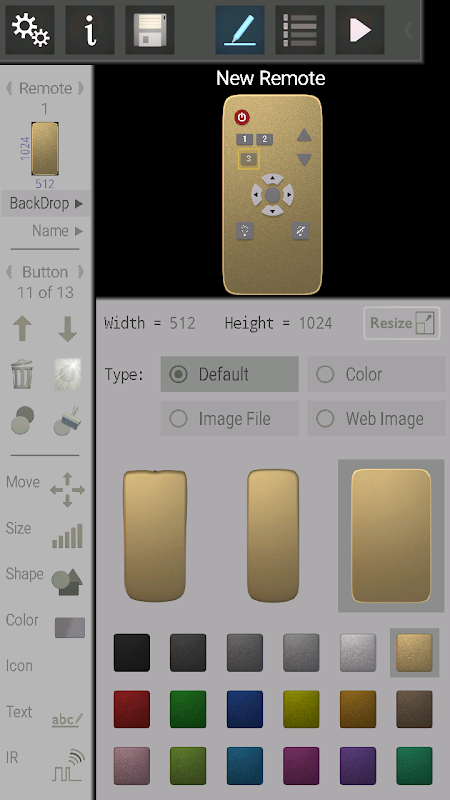Select the Web Image radio option

tap(376, 419)
